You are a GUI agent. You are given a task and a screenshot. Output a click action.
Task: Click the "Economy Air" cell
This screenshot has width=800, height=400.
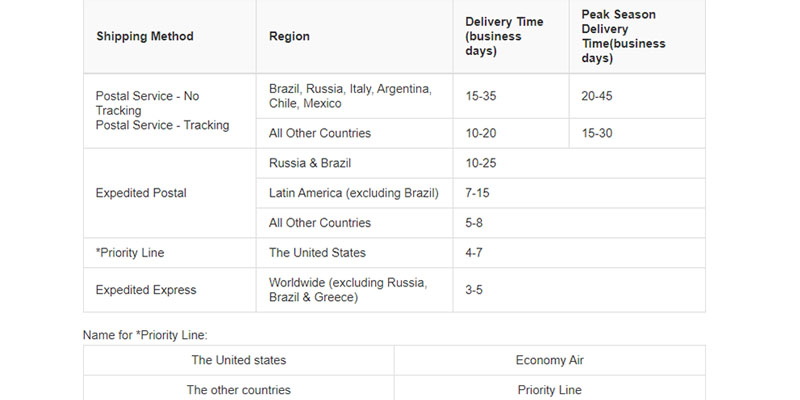pos(549,360)
